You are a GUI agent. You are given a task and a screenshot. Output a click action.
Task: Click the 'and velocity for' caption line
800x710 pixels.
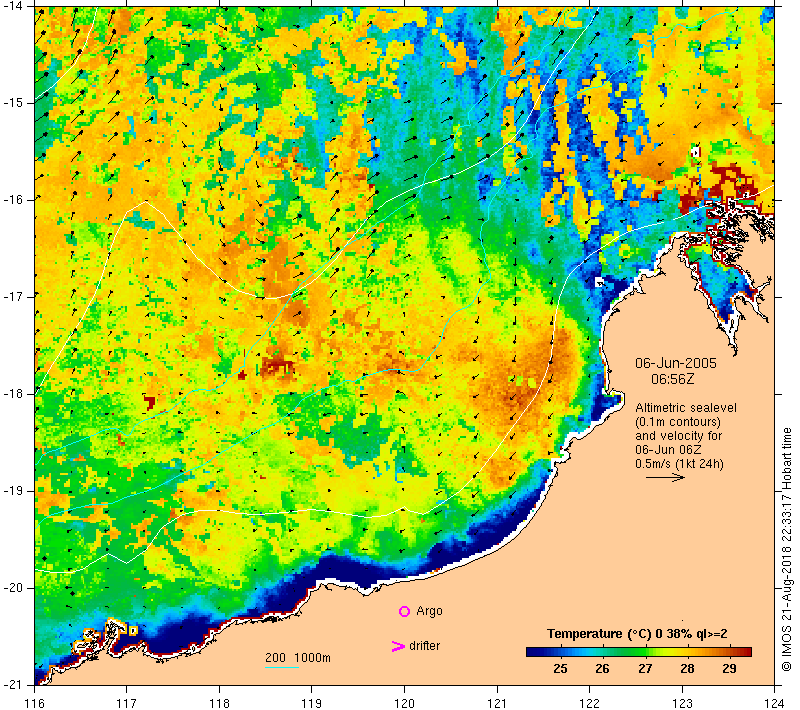pyautogui.click(x=679, y=436)
